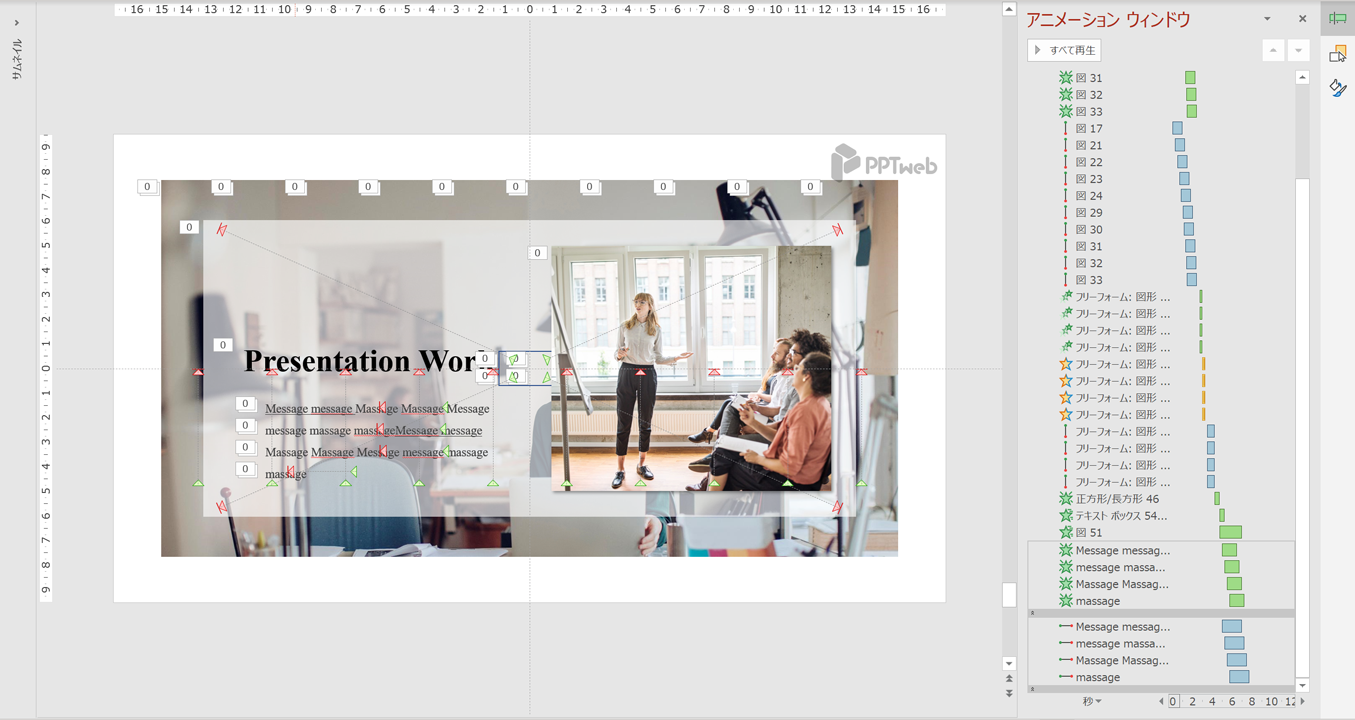This screenshot has width=1355, height=720.
Task: Open the Animation pane side tab icon
Action: (x=1338, y=19)
